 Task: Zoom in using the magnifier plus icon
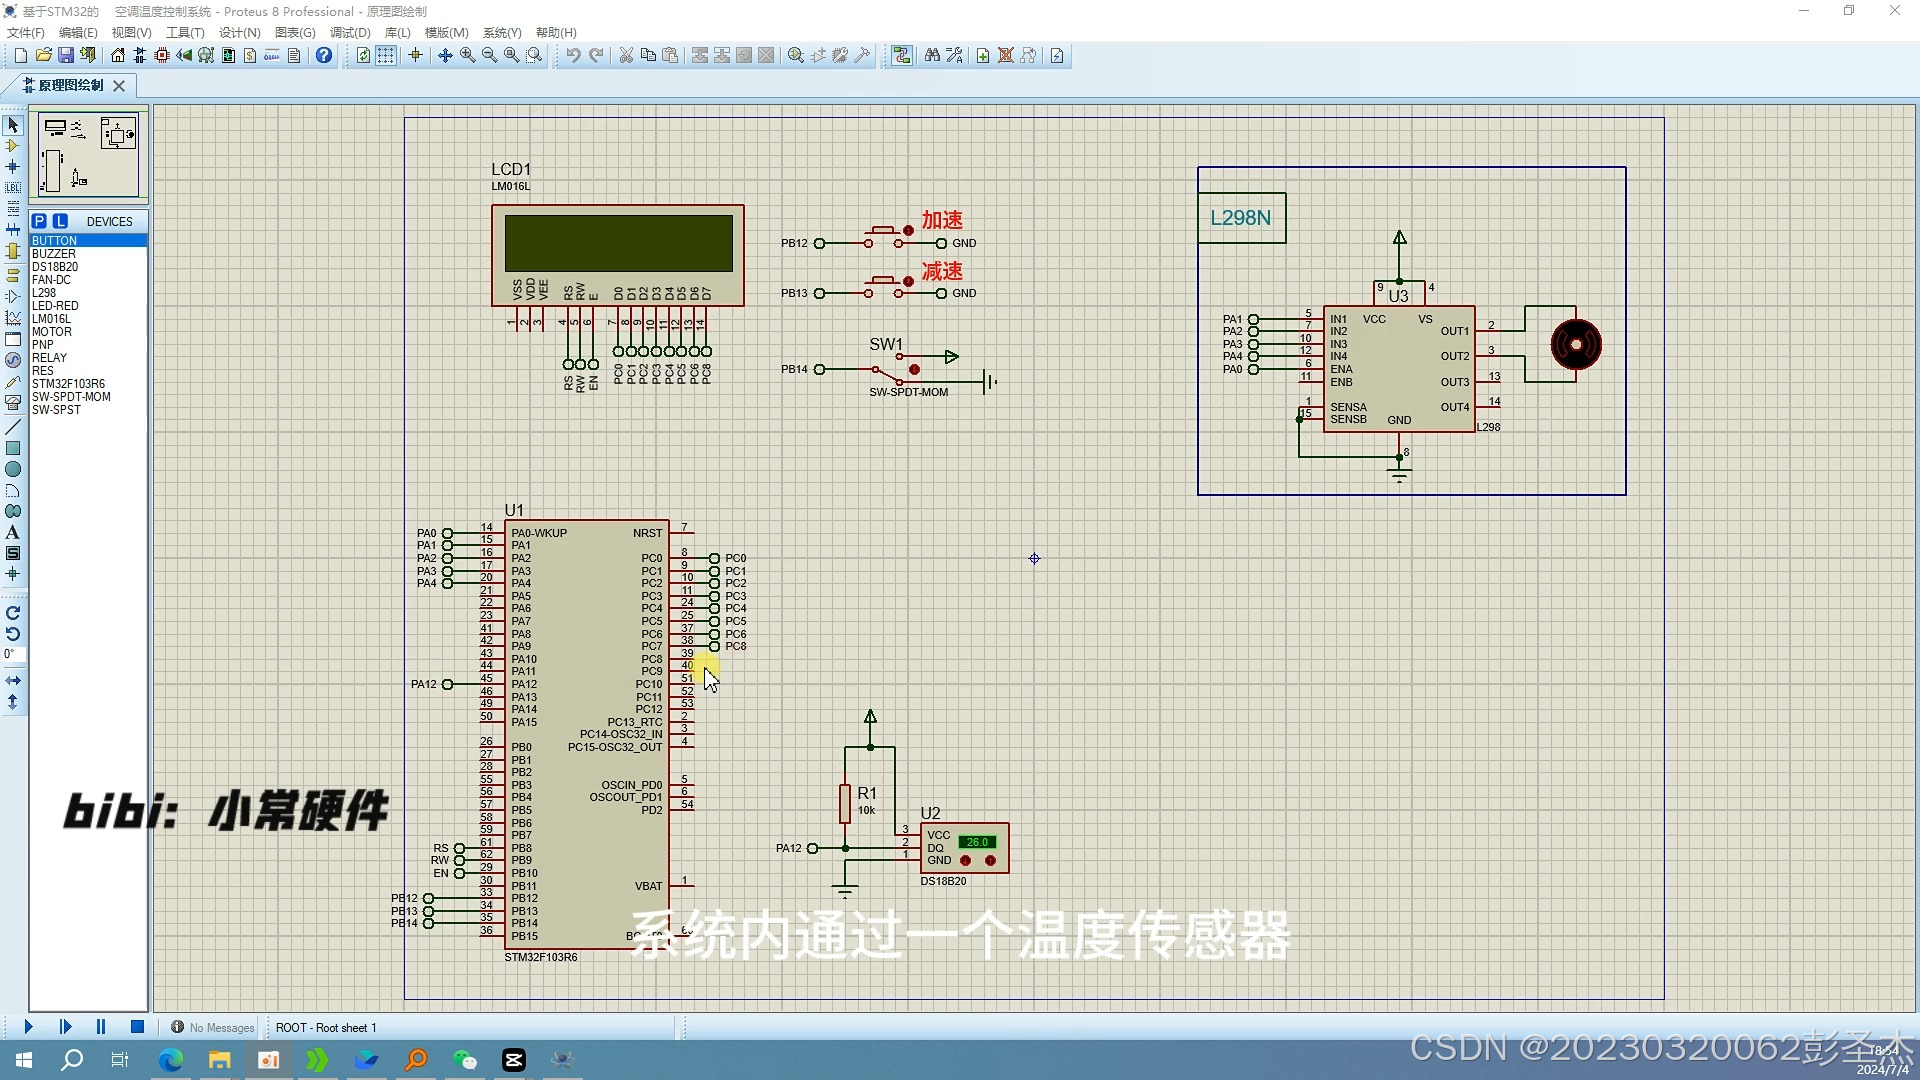point(467,56)
